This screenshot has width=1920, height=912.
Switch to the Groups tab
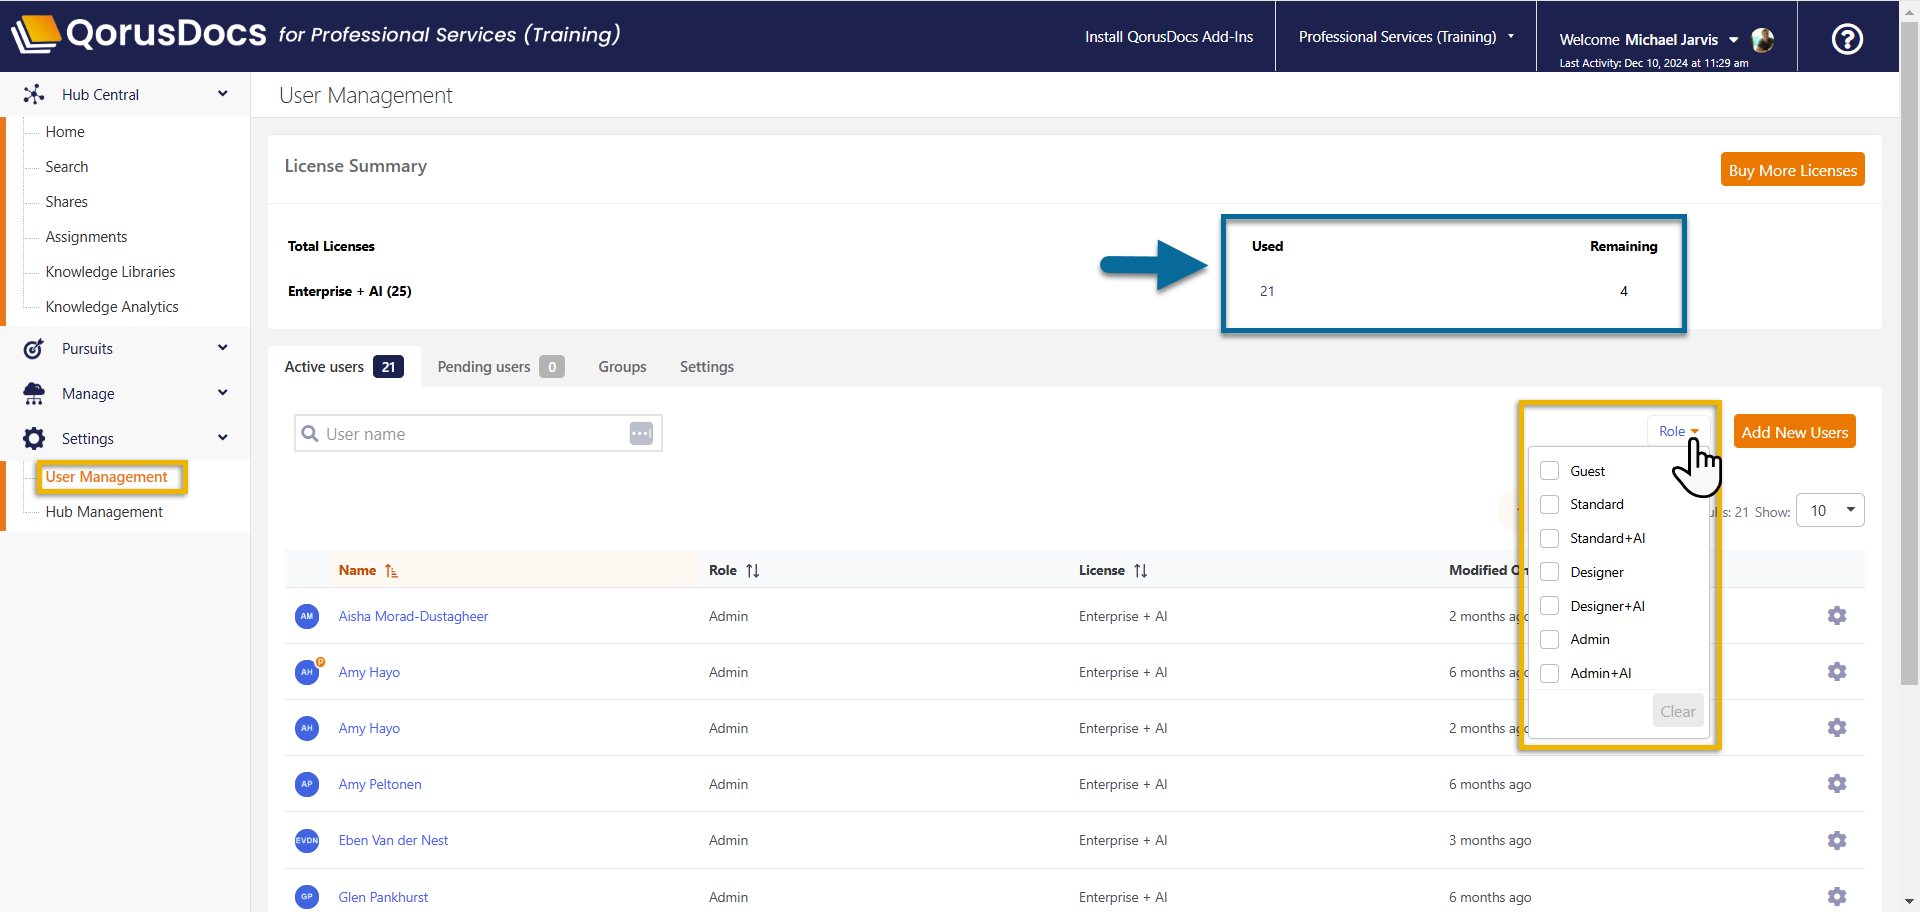coord(622,367)
